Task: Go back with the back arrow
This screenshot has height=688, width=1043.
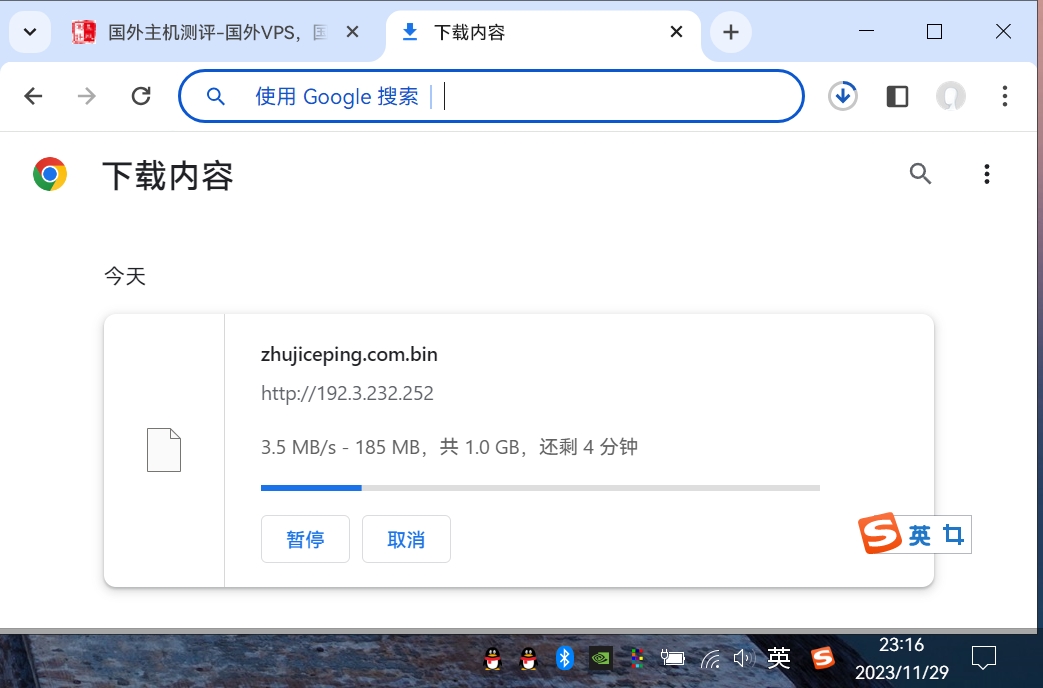Action: (33, 96)
